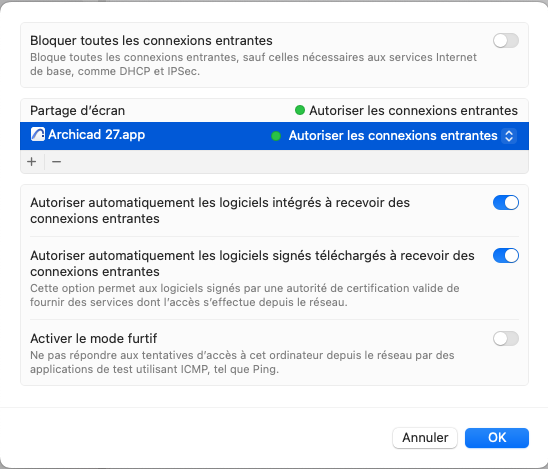
Task: Click the Annuler button
Action: pos(425,438)
